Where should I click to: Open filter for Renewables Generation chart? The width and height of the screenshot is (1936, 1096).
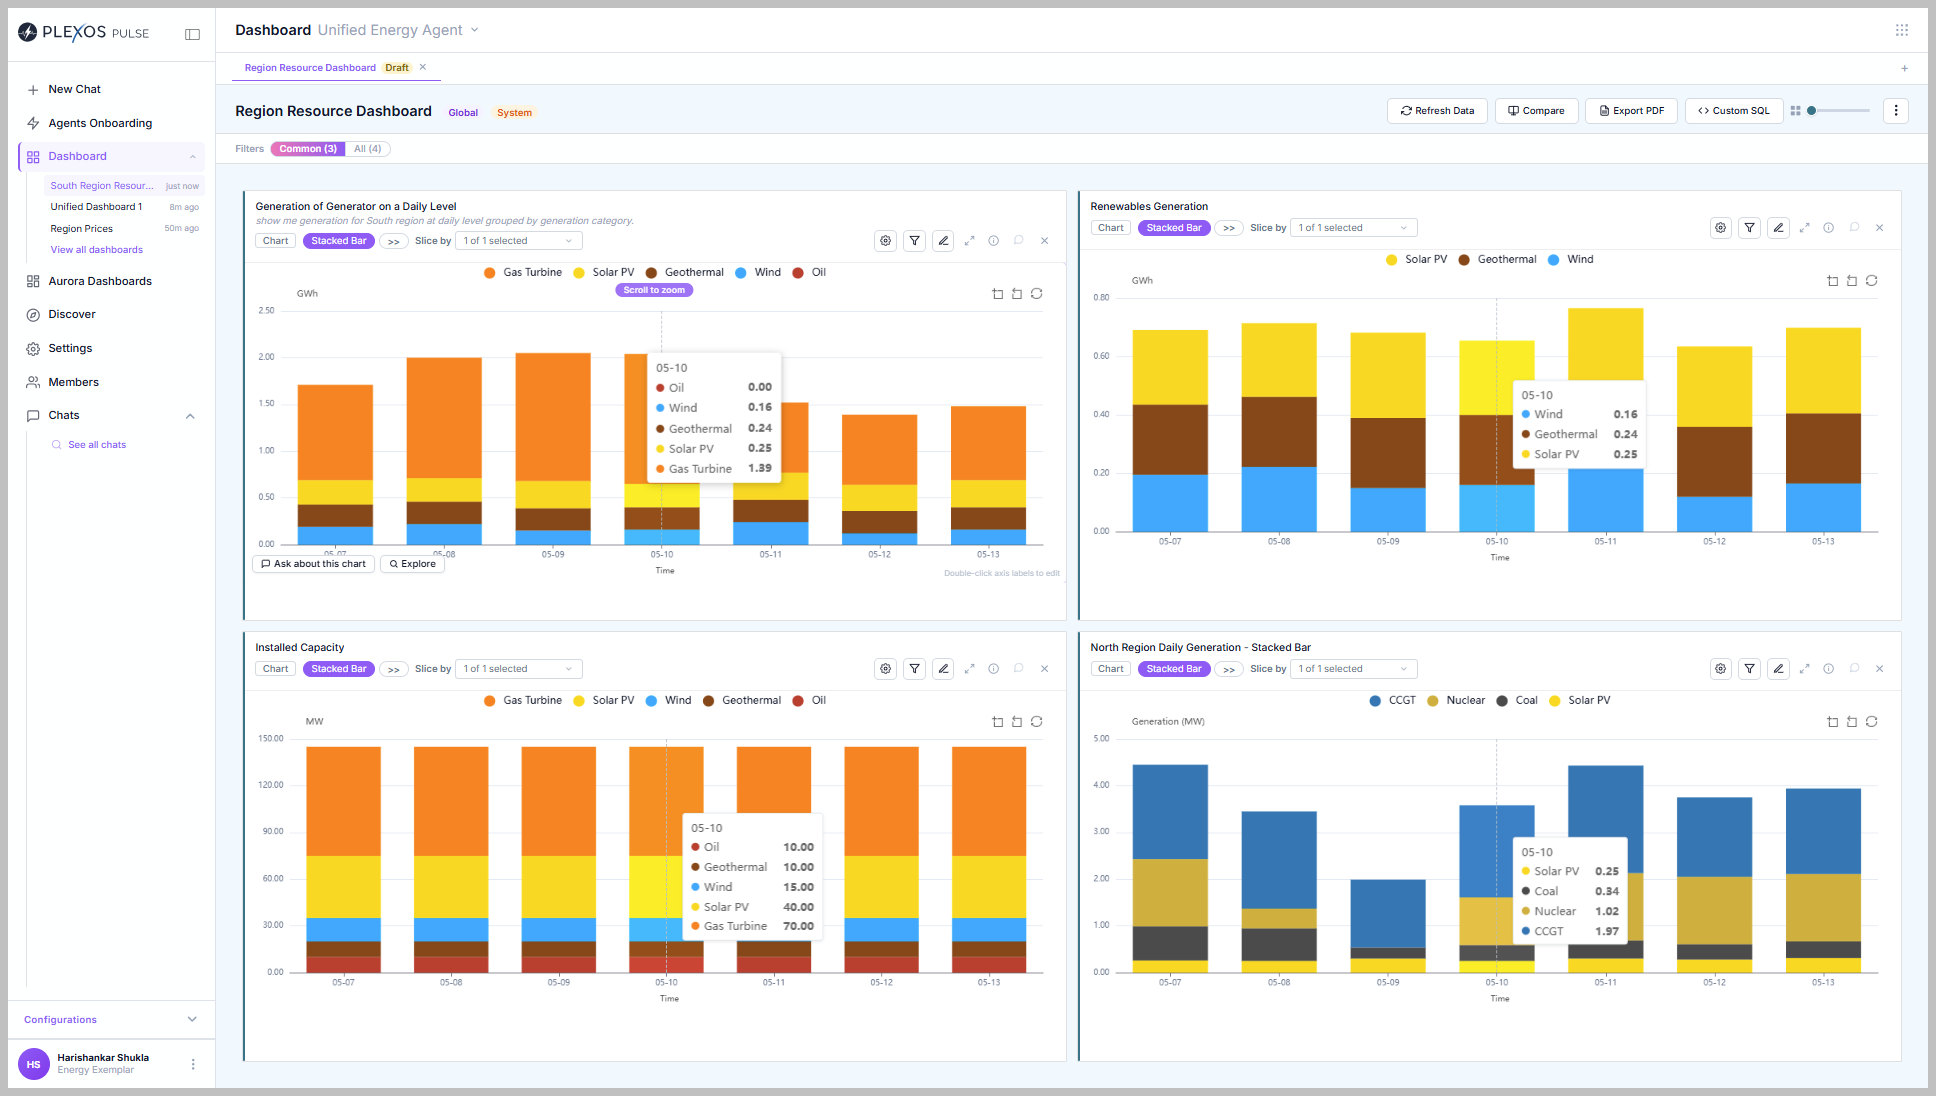coord(1749,228)
